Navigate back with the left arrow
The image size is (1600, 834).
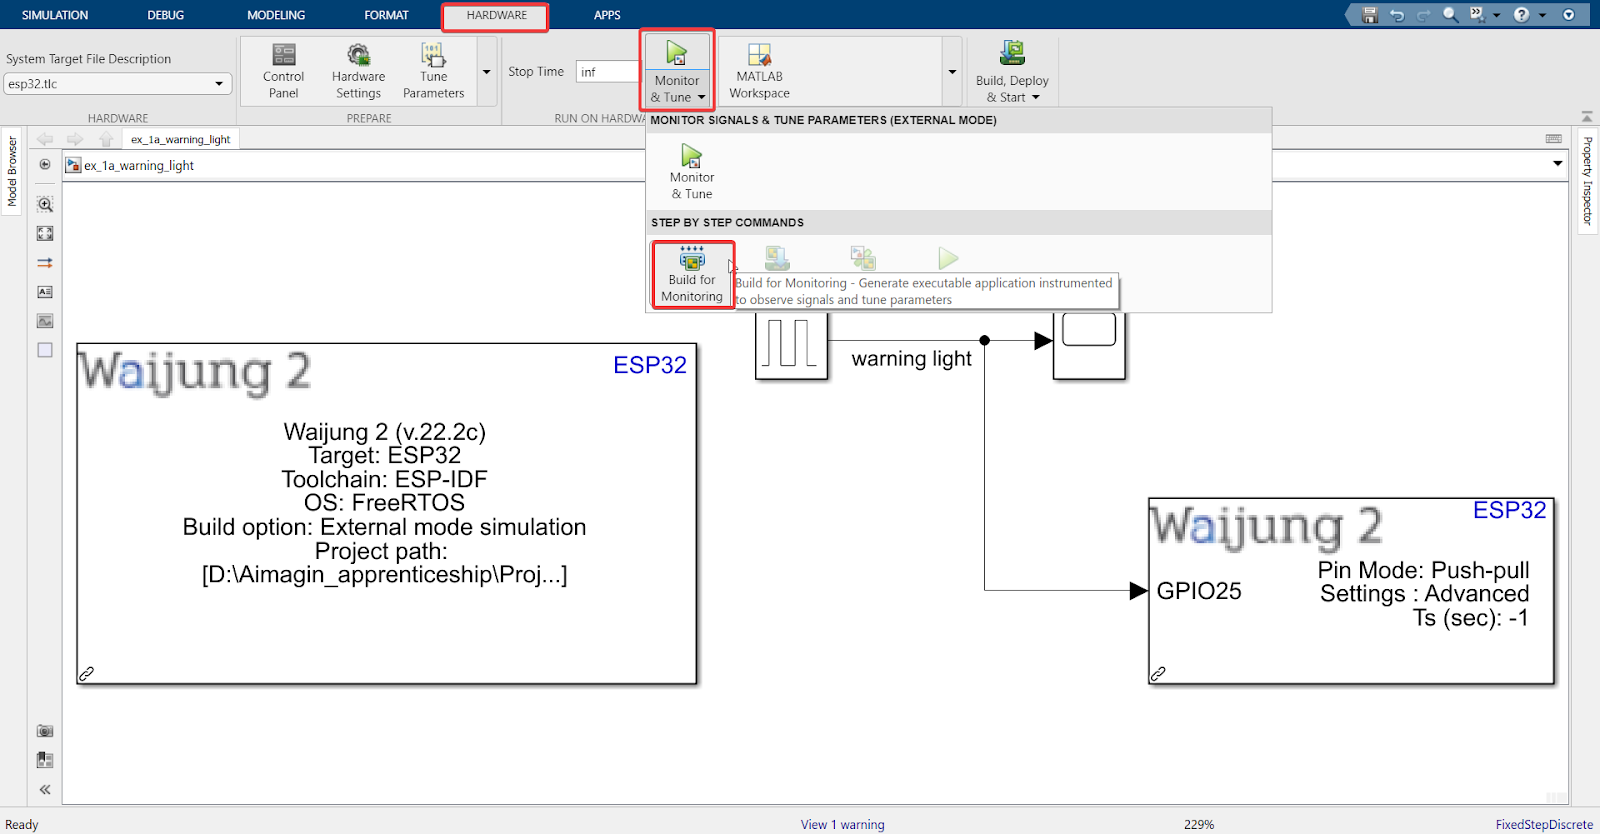45,139
